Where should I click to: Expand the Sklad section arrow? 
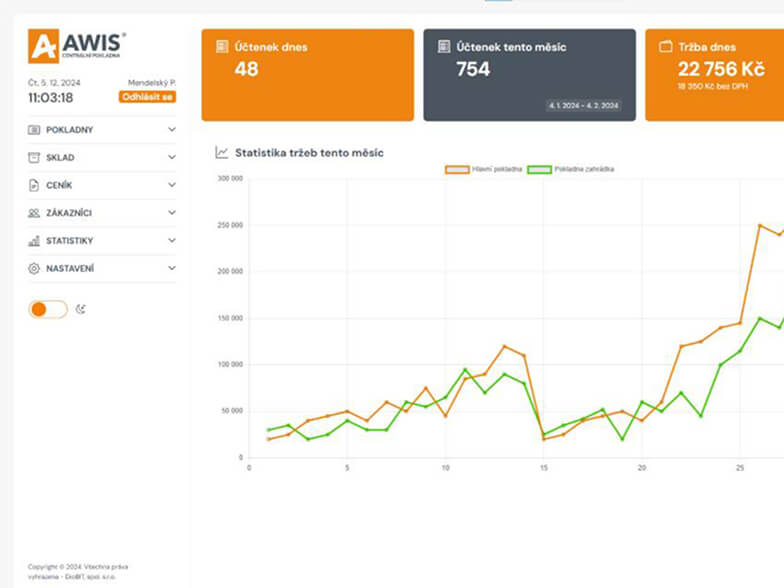[x=171, y=158]
